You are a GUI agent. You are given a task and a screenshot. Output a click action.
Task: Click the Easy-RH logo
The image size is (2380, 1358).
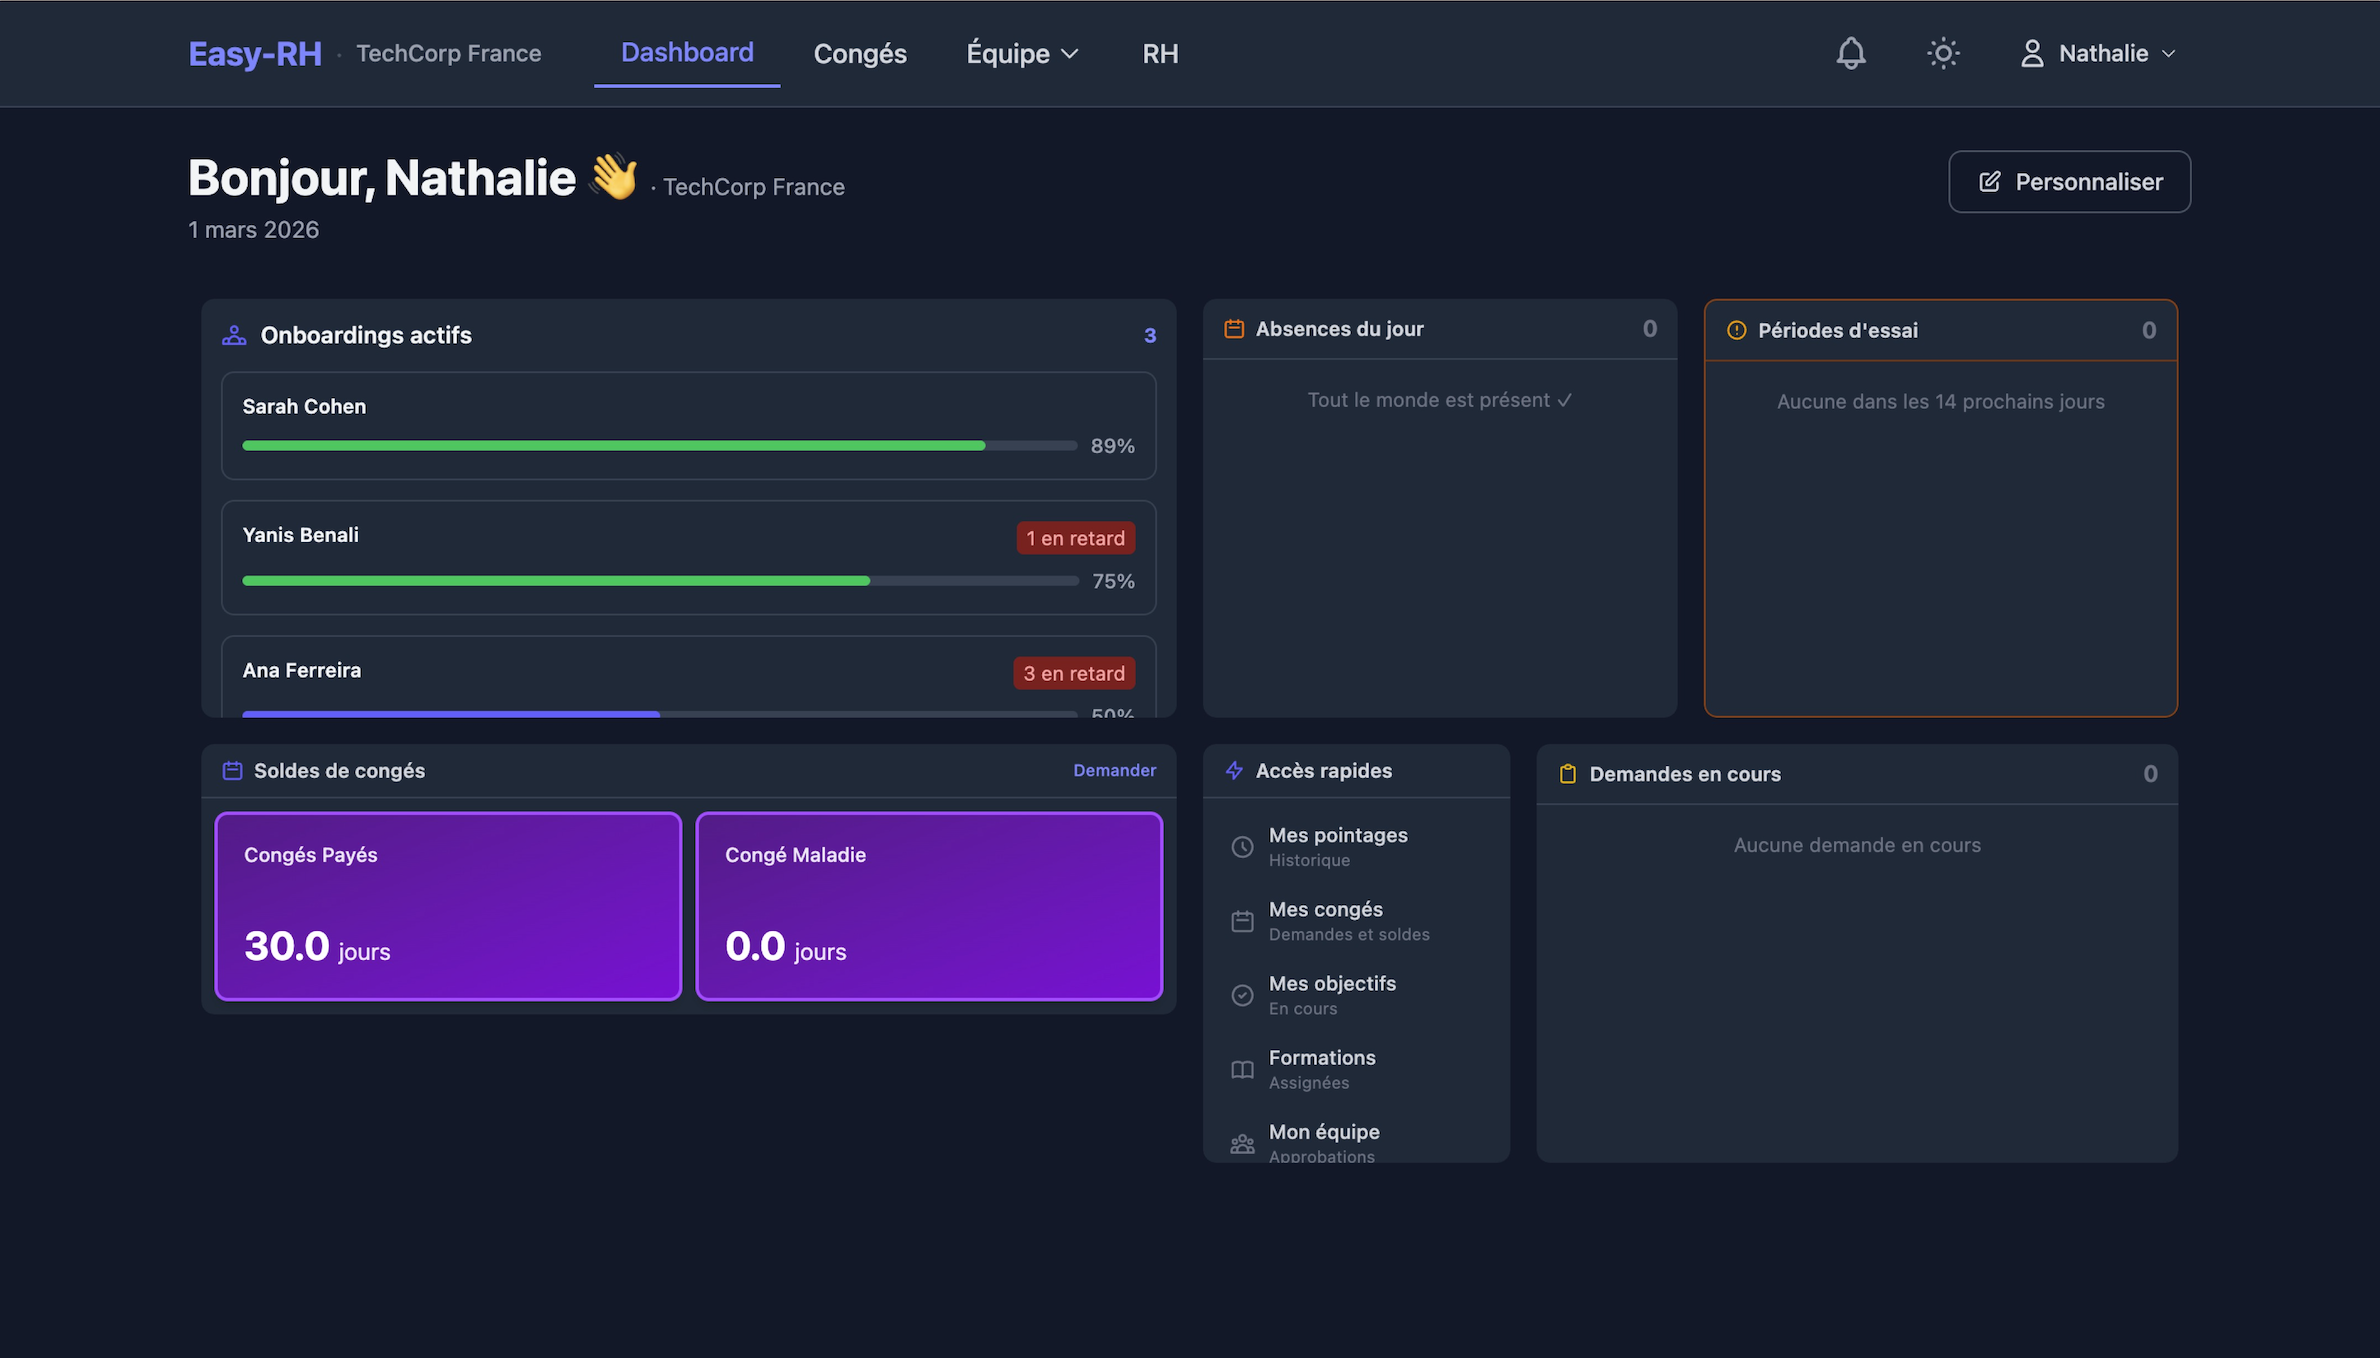(255, 53)
